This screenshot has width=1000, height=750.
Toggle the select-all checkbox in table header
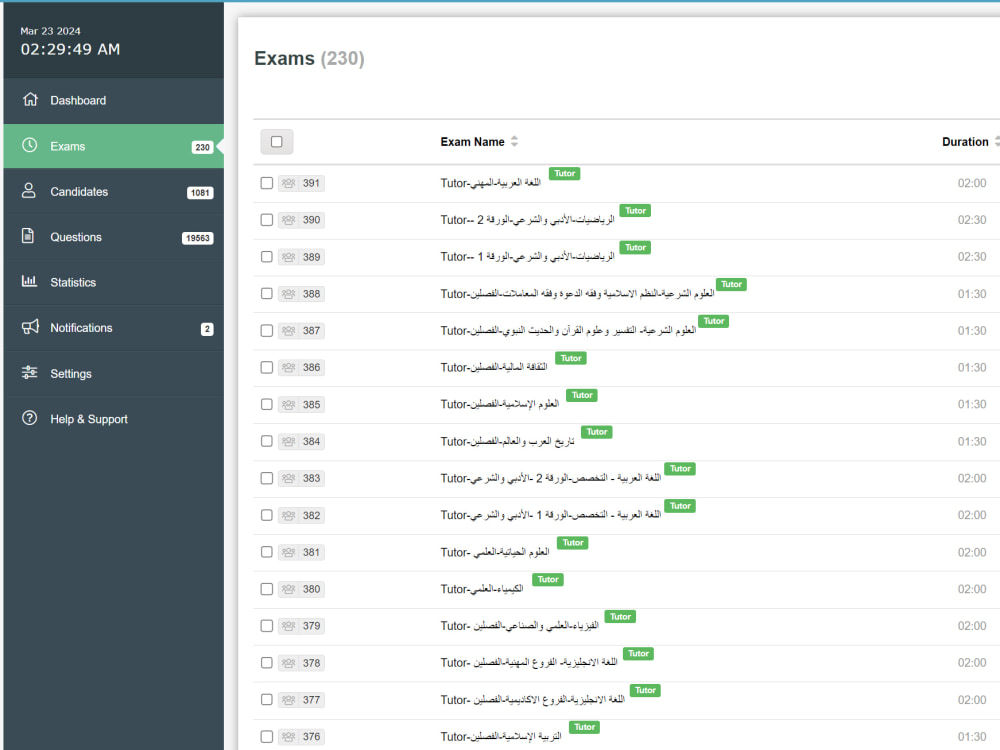pyautogui.click(x=277, y=142)
